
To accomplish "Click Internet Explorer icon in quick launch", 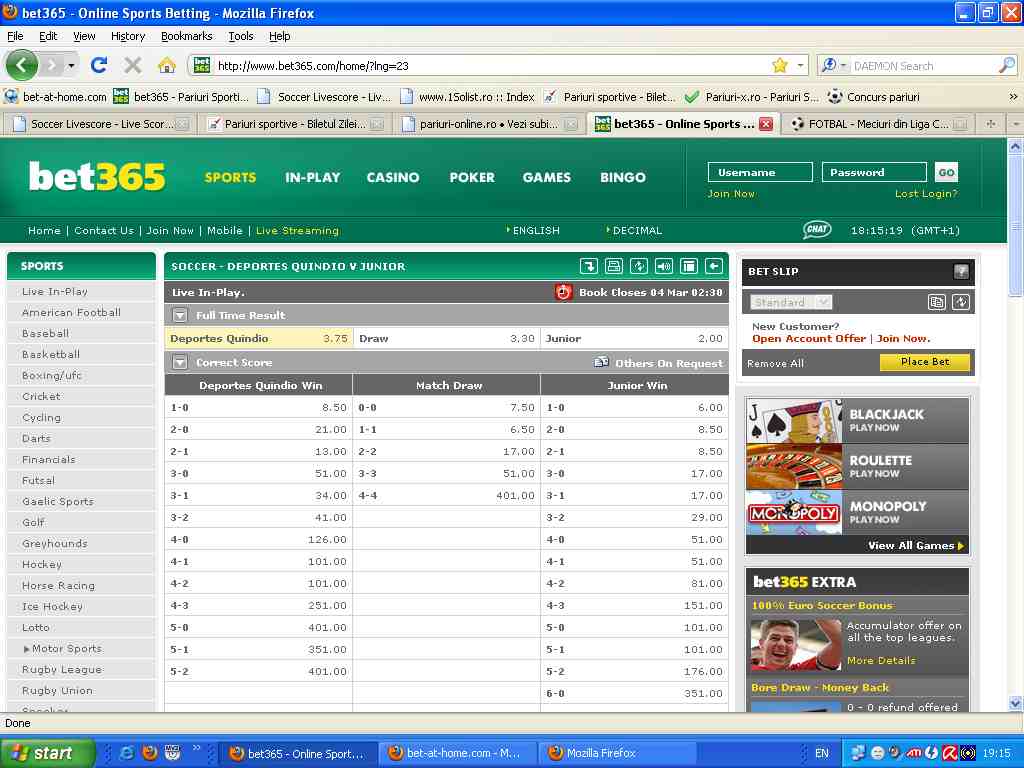I will tap(127, 753).
